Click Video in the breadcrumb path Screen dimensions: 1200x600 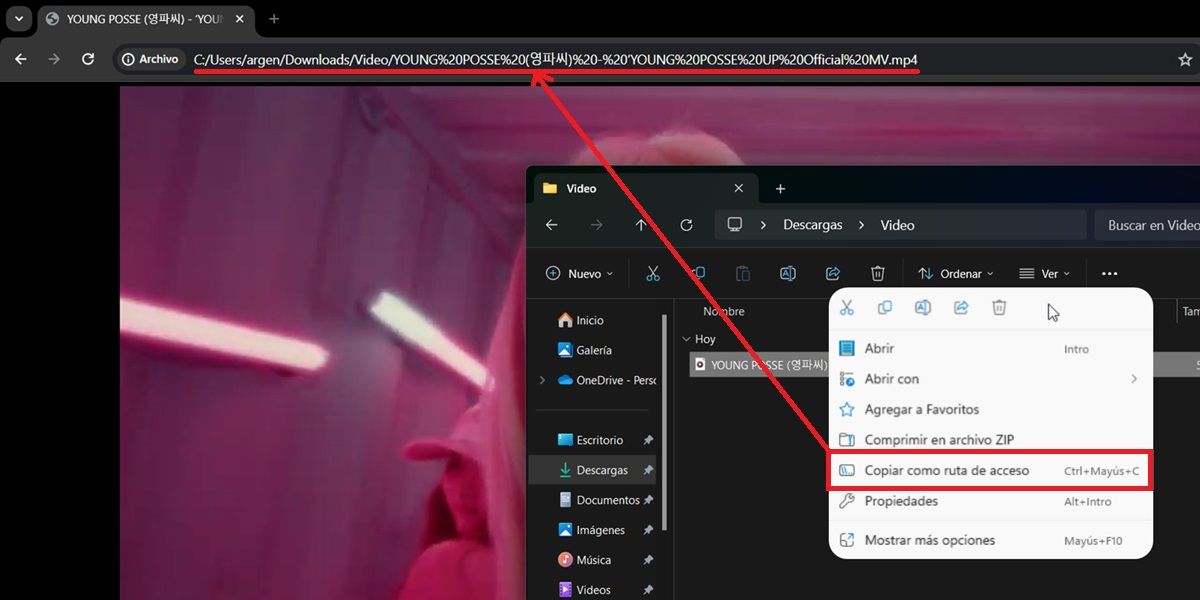[897, 225]
